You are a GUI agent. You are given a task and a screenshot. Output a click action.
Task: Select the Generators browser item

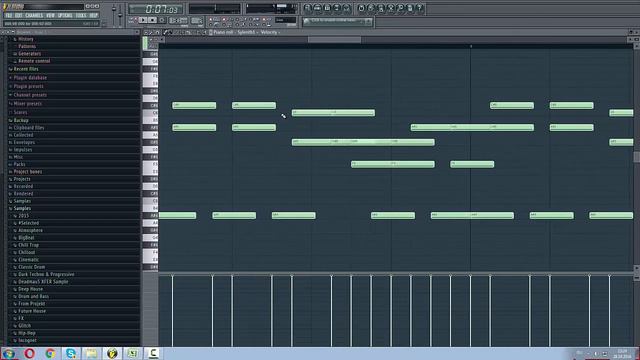click(x=29, y=53)
